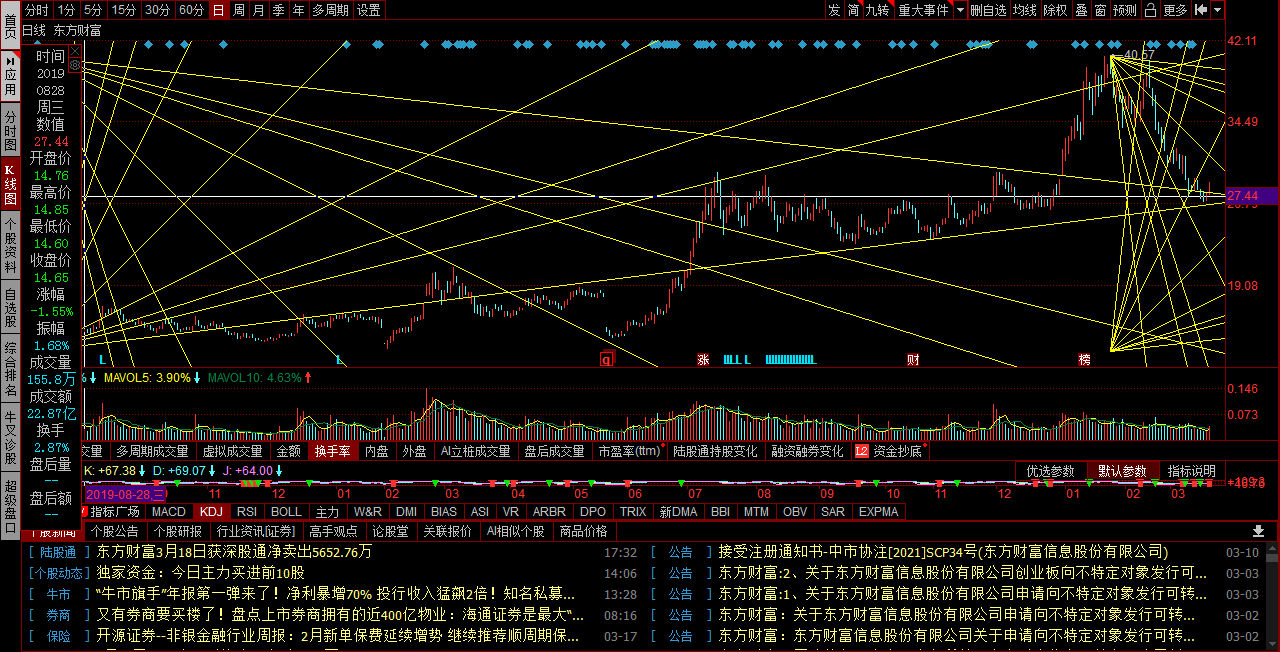1280x652 pixels.
Task: Click the 发 toolbar button
Action: click(x=834, y=10)
